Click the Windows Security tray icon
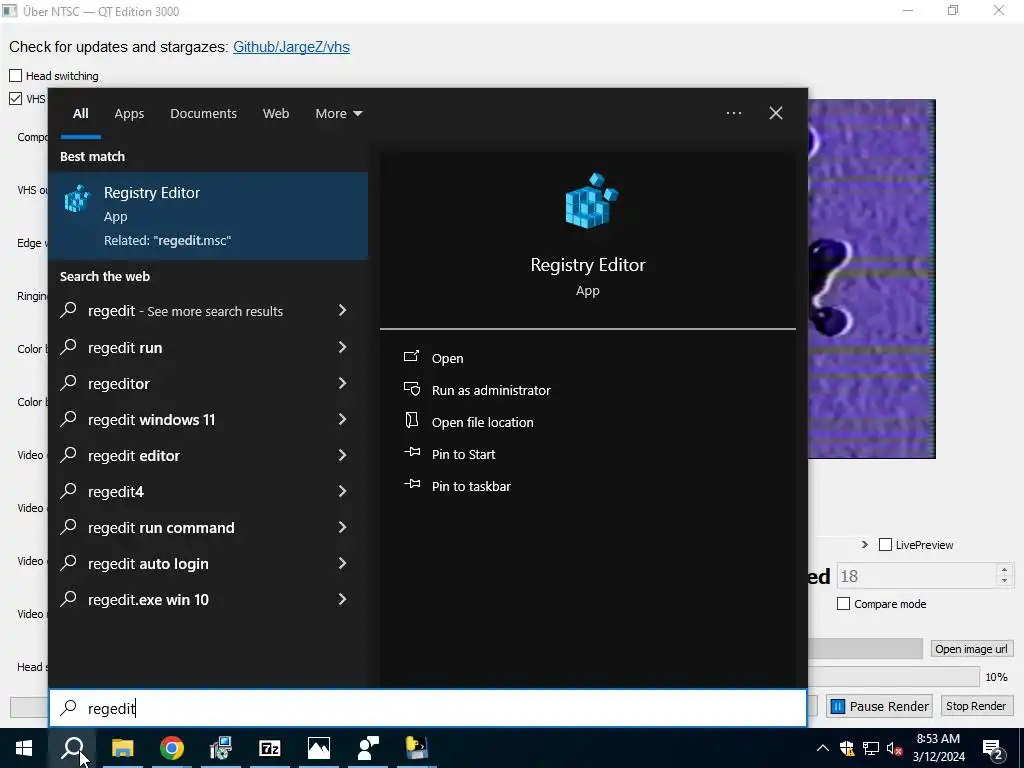 847,748
